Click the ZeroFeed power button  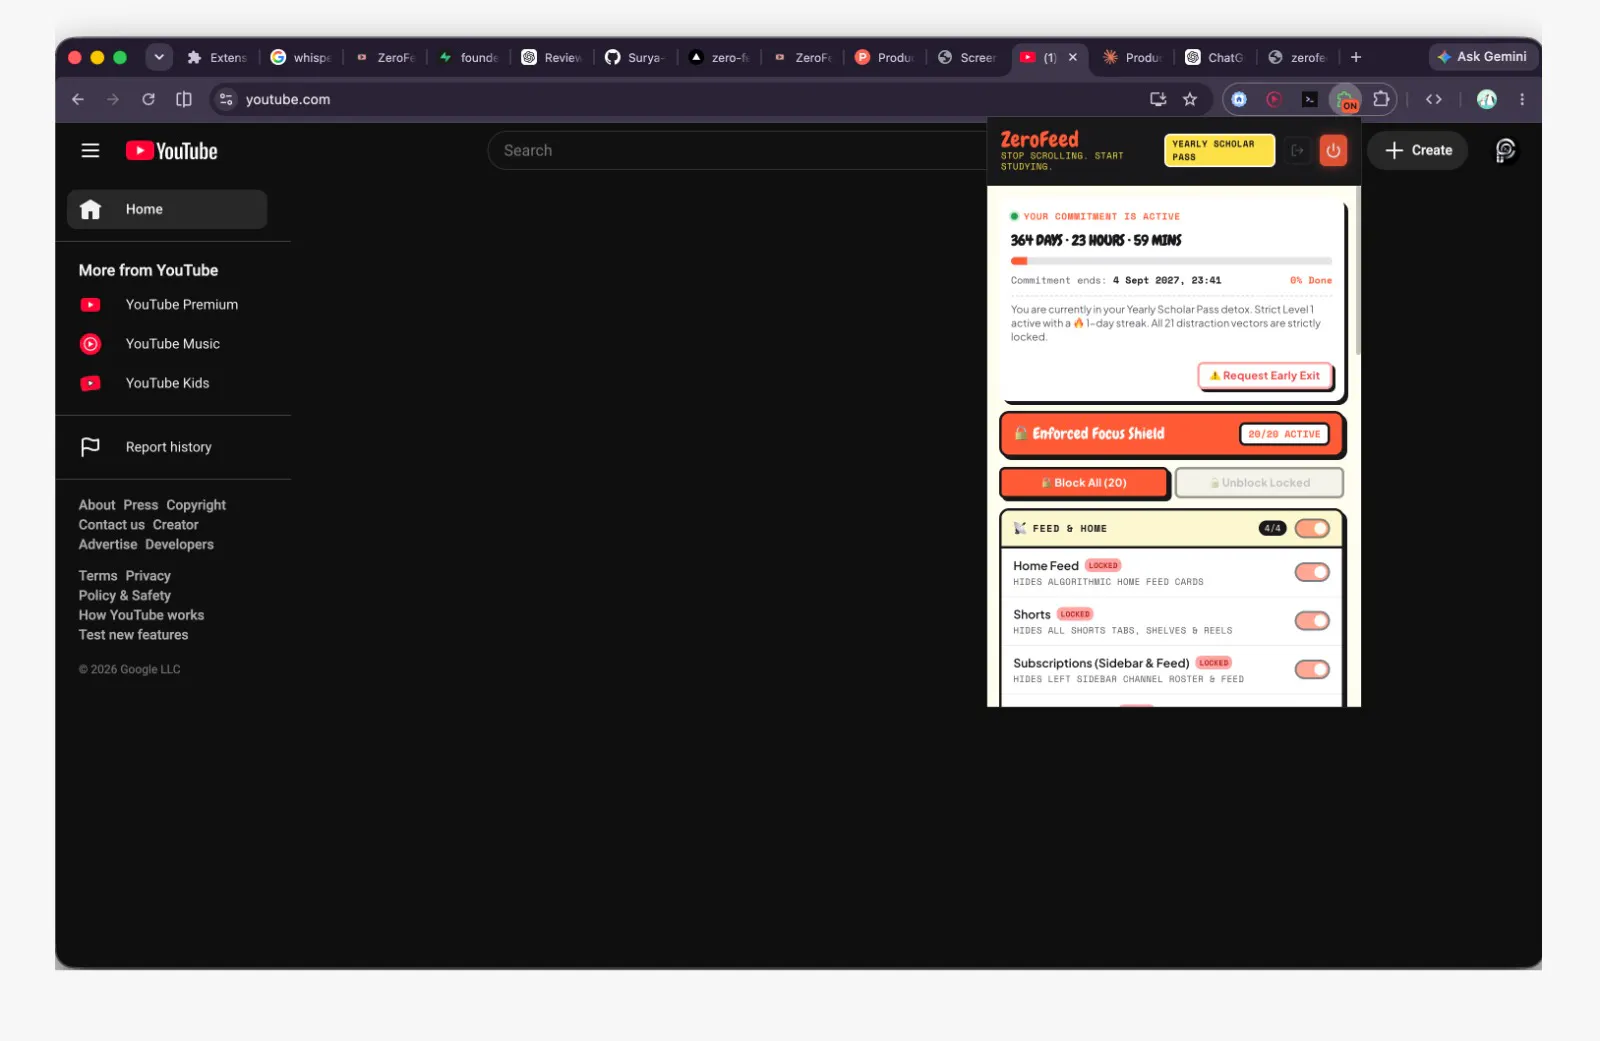1333,151
